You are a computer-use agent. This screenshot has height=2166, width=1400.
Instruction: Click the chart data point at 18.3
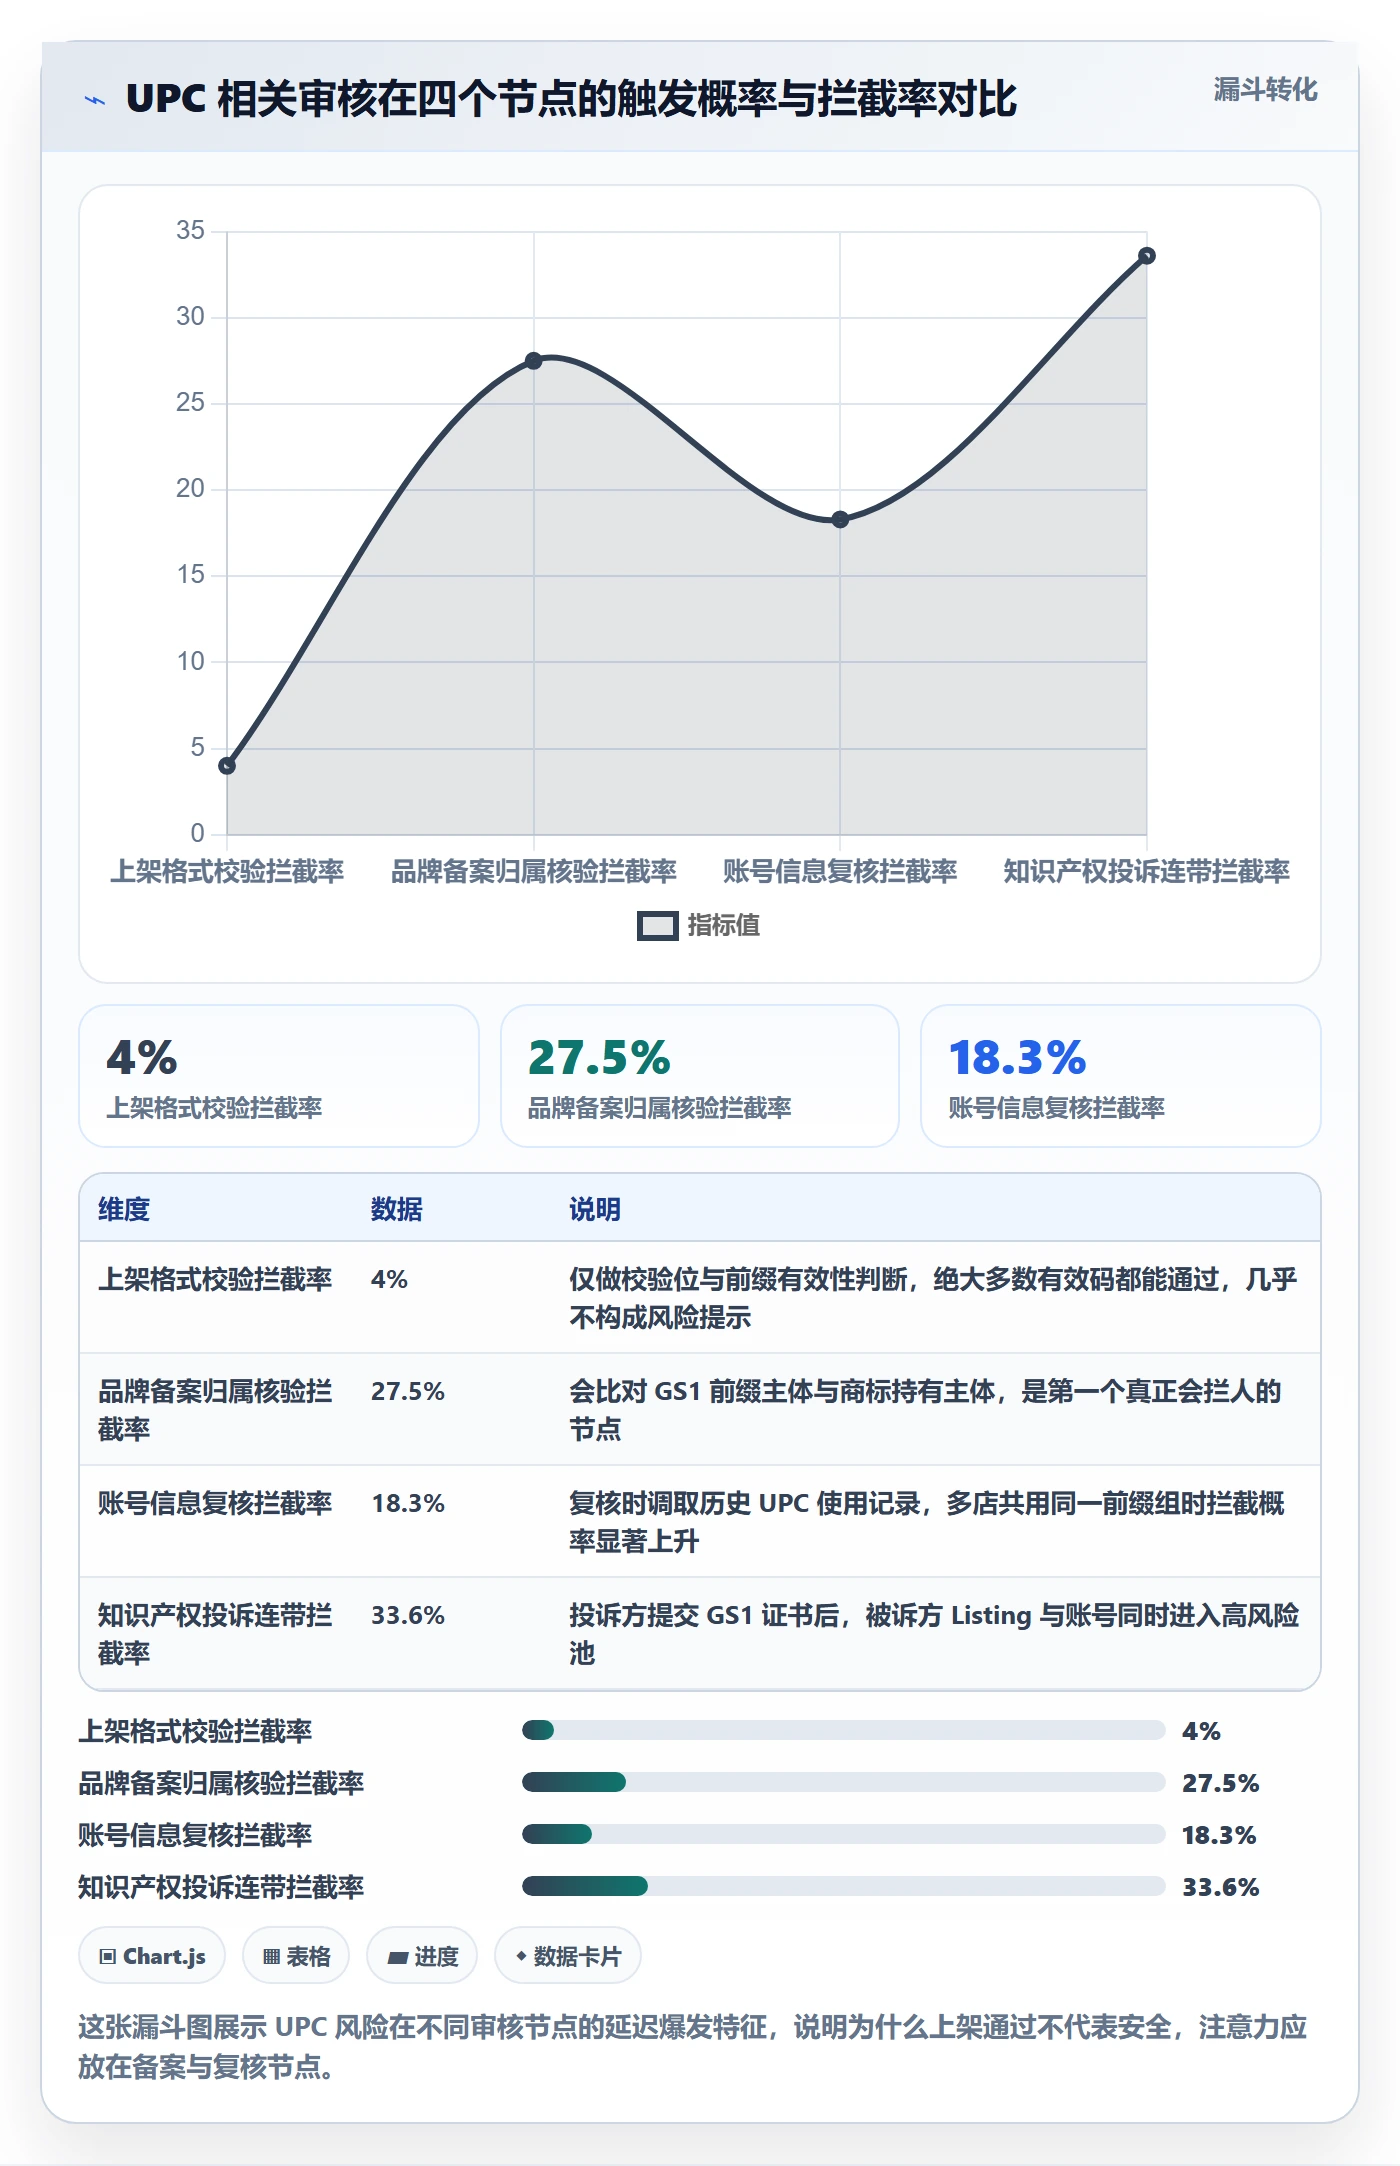click(x=840, y=520)
